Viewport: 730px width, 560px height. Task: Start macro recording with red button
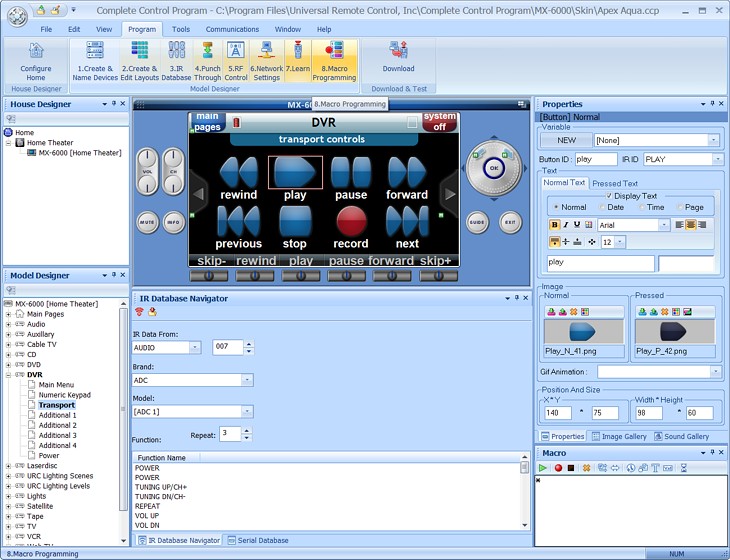tap(558, 468)
